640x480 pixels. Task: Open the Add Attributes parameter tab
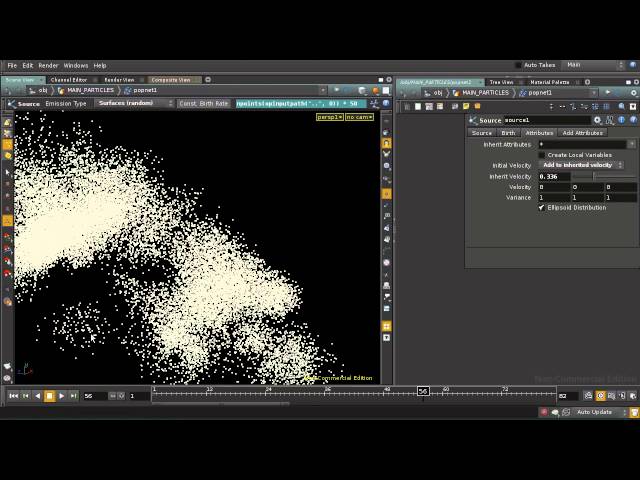(582, 133)
